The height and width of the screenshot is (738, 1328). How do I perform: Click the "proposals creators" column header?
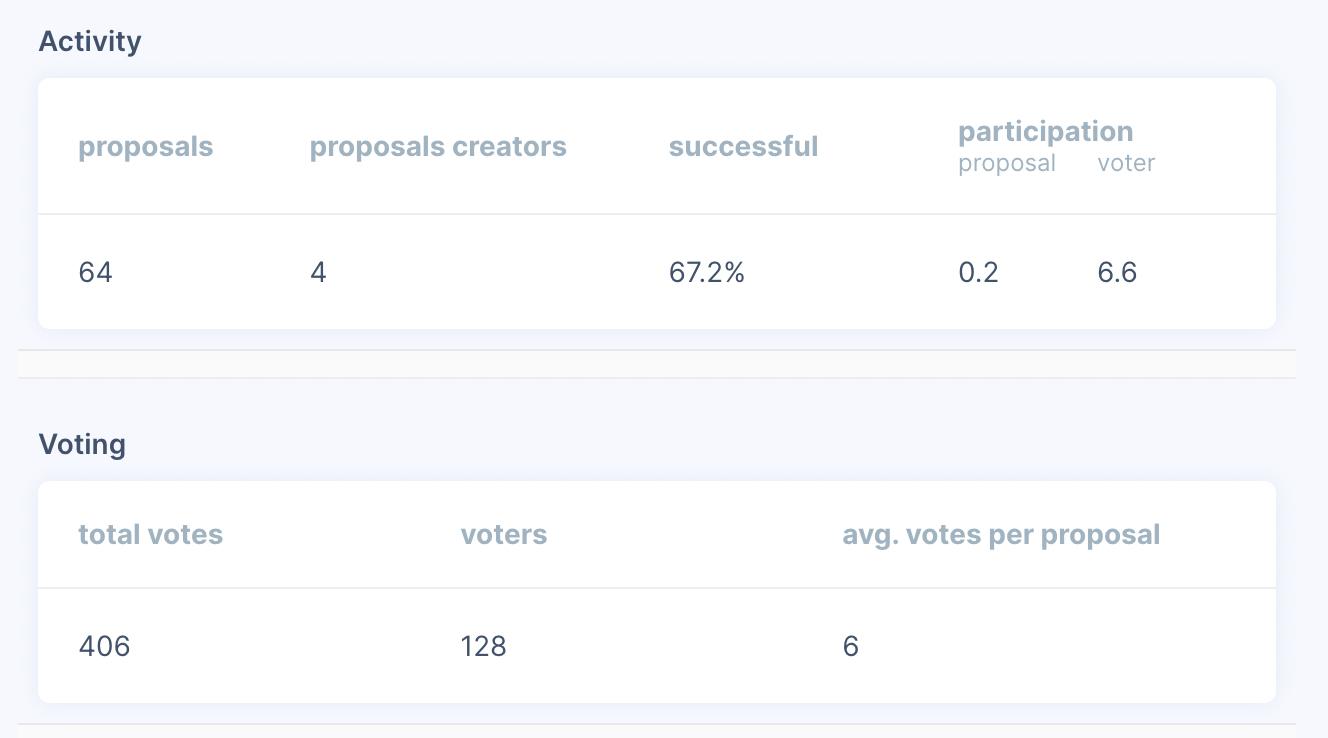[438, 147]
